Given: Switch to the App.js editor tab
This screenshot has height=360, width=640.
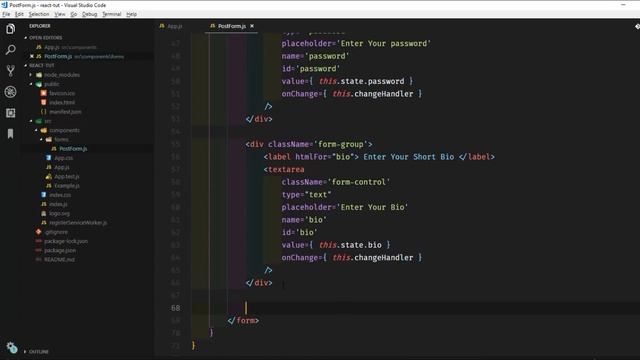Looking at the screenshot, I should [x=171, y=26].
